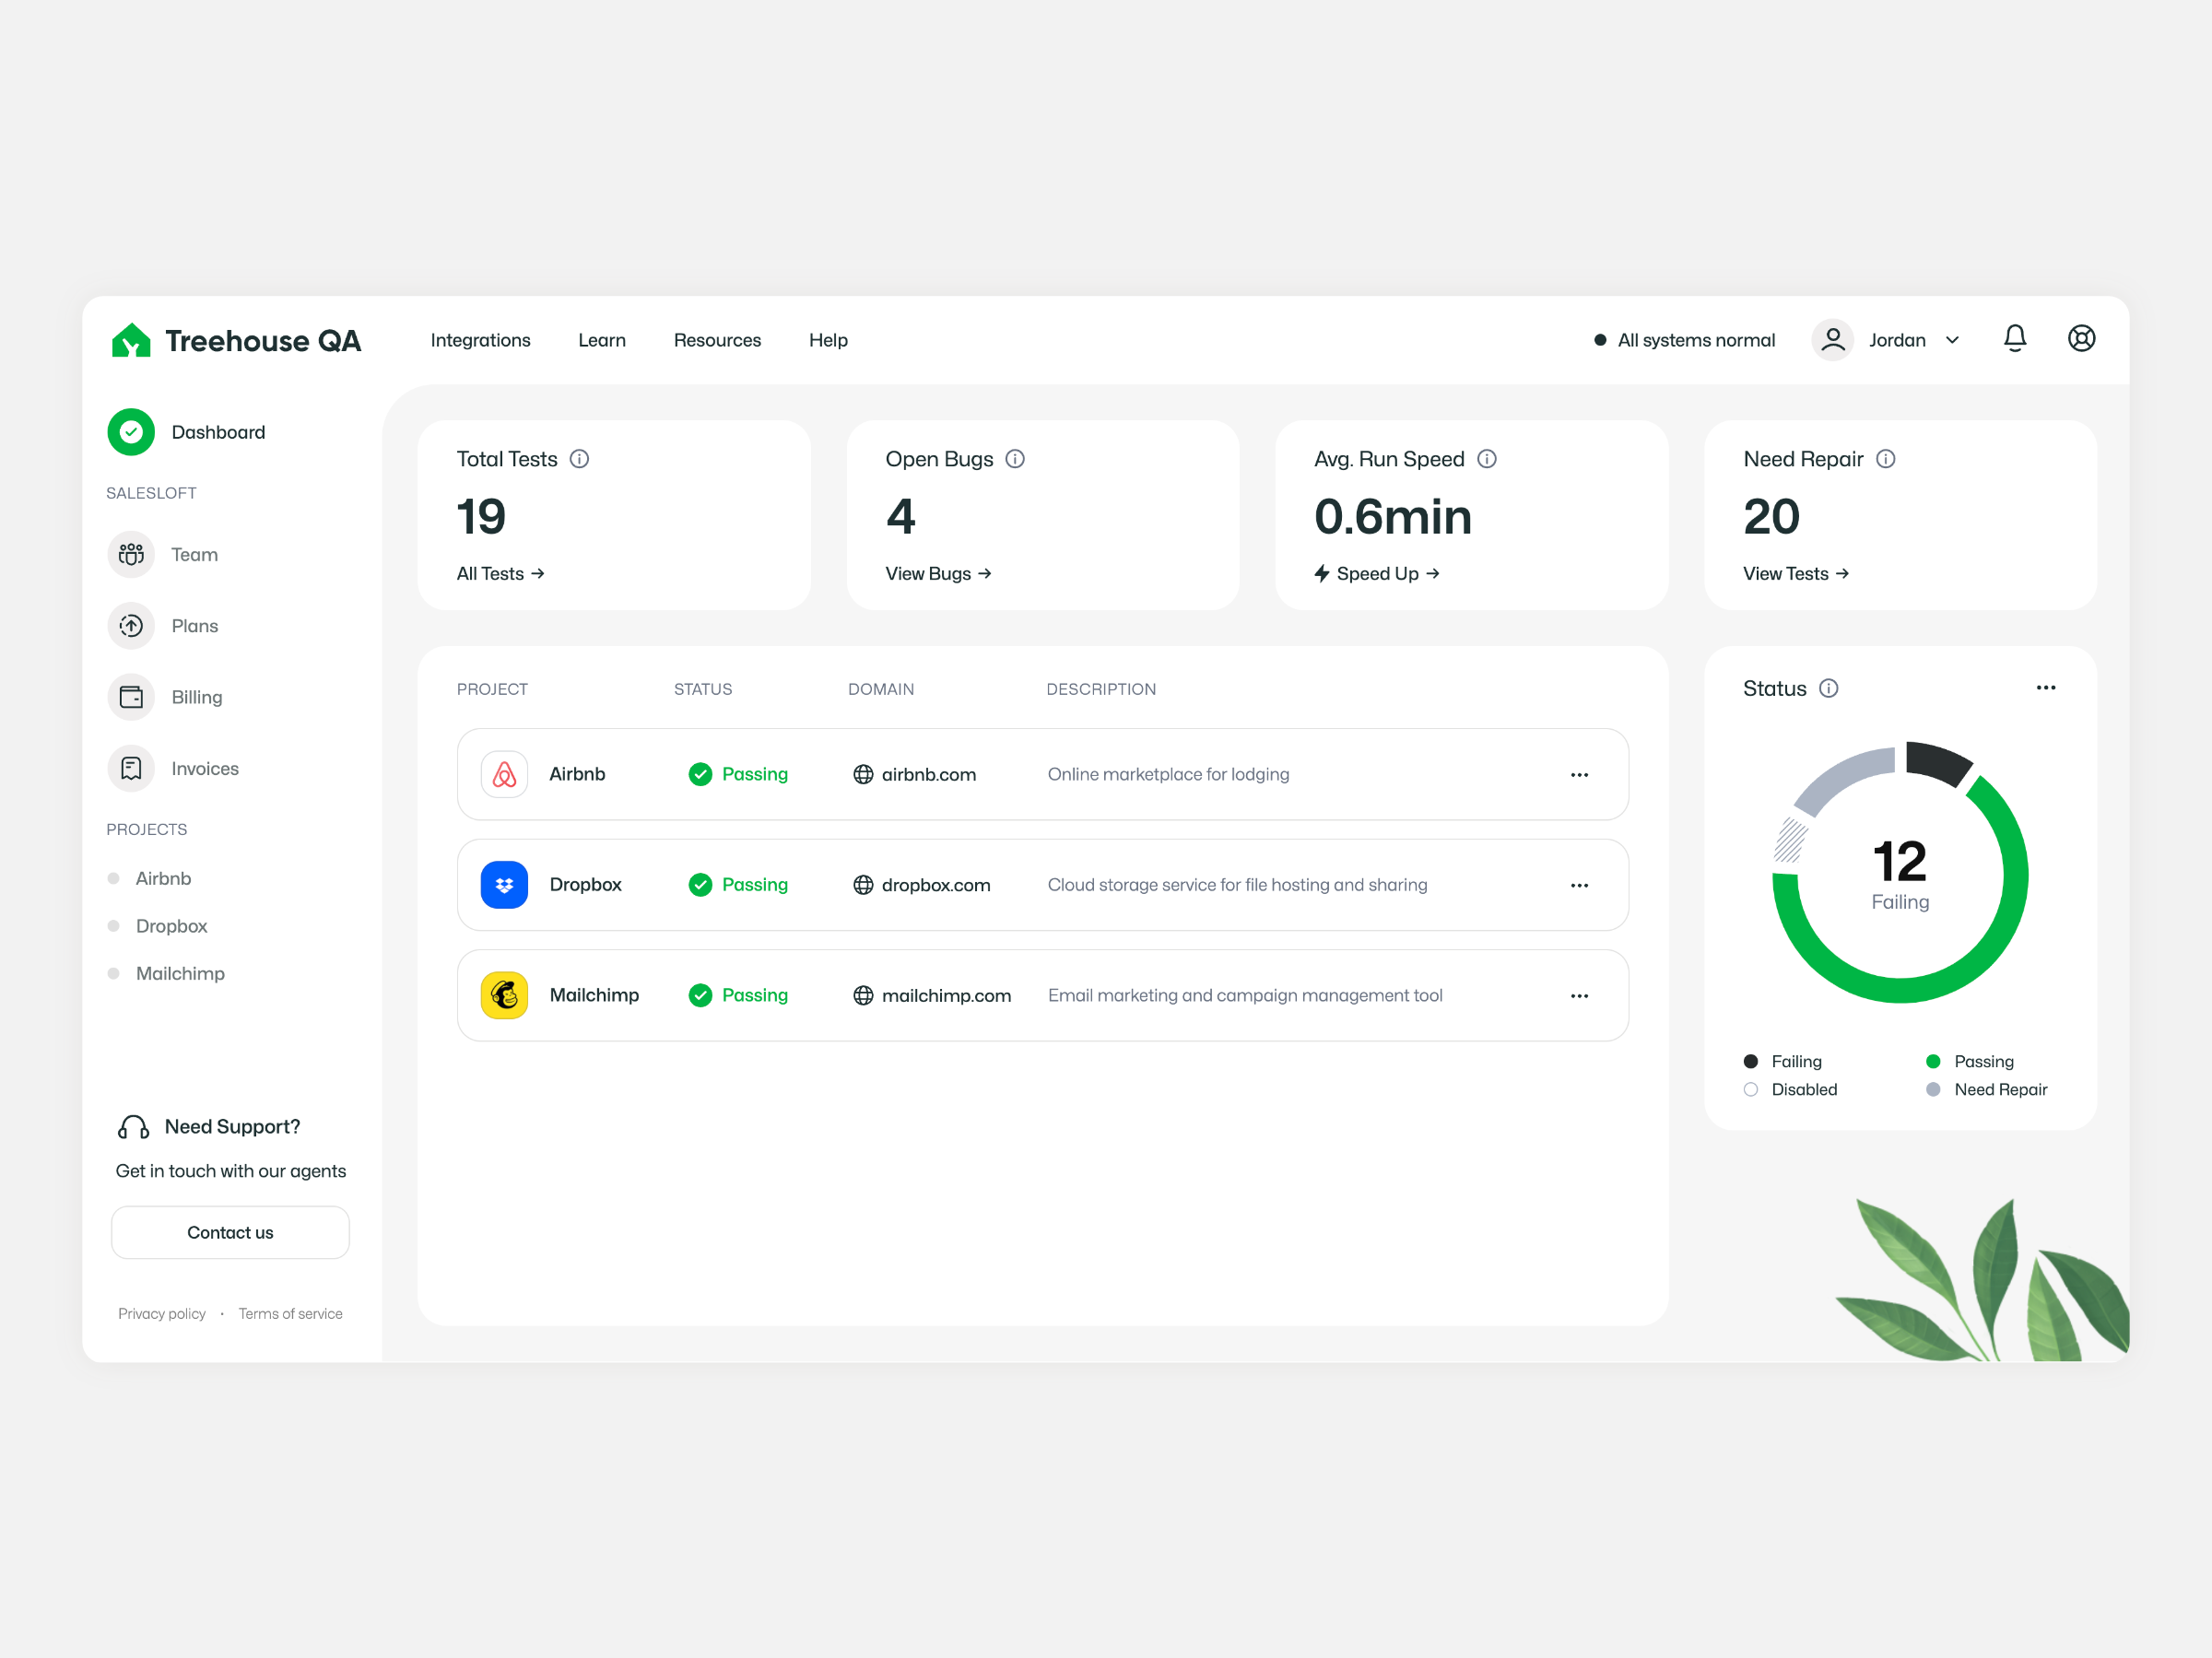Open the Team sidebar icon
Screen dimensions: 2212x1658
(x=131, y=554)
